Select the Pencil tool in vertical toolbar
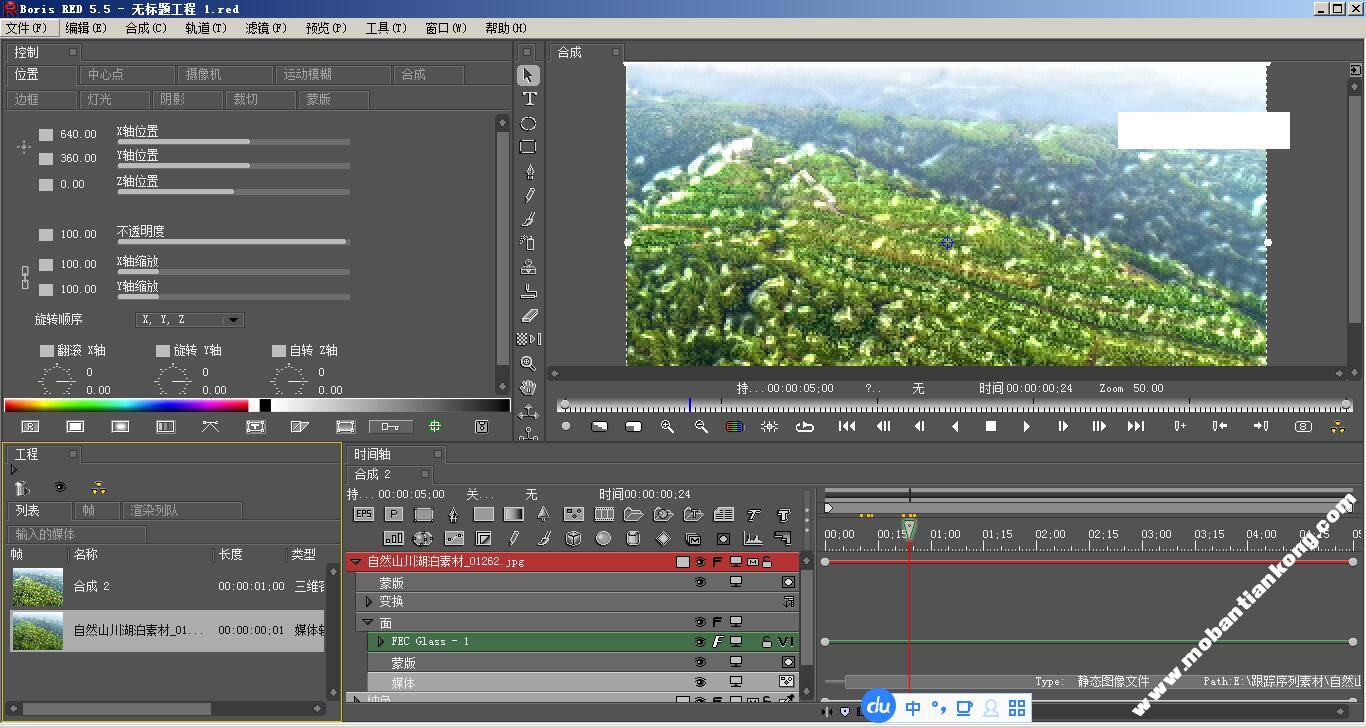 [x=529, y=195]
